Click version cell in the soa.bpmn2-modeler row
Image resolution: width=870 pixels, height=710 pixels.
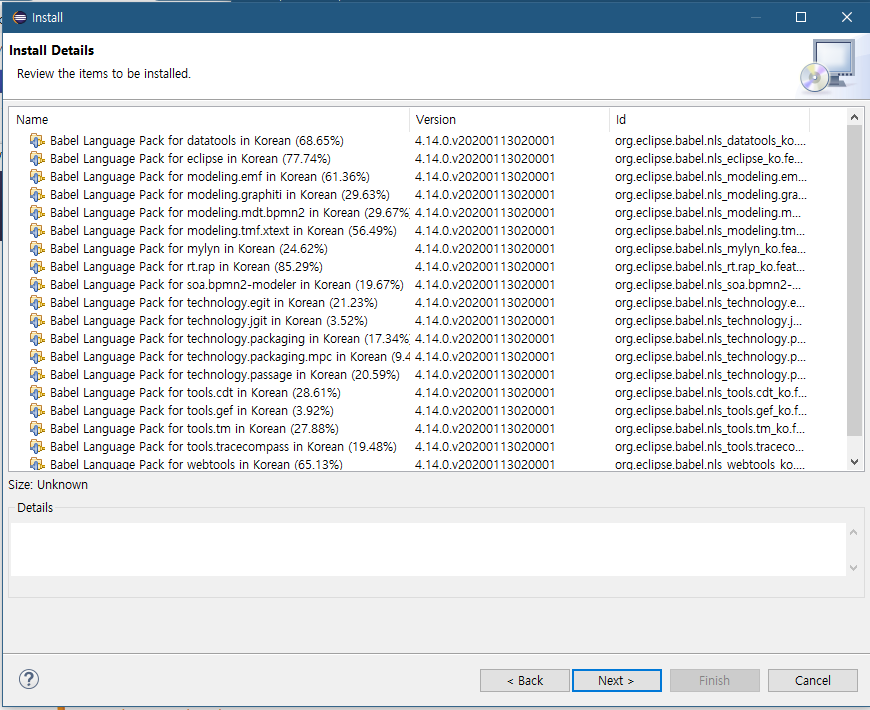pos(485,285)
